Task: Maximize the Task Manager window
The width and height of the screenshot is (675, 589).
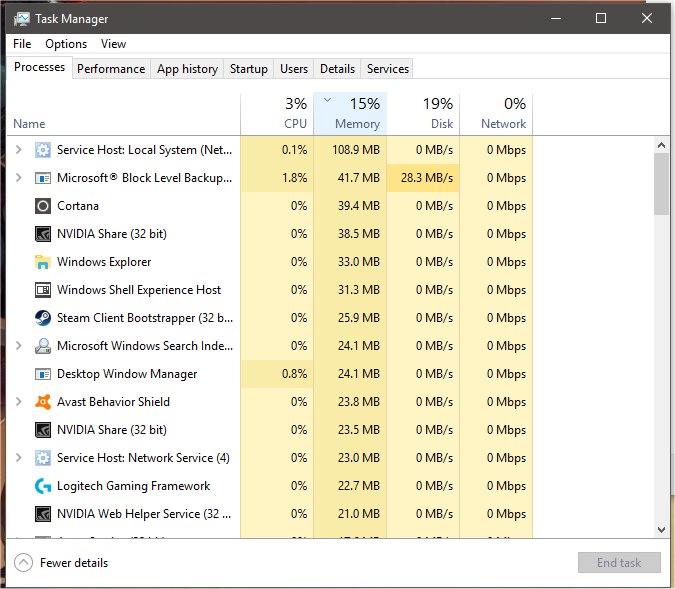Action: 601,18
